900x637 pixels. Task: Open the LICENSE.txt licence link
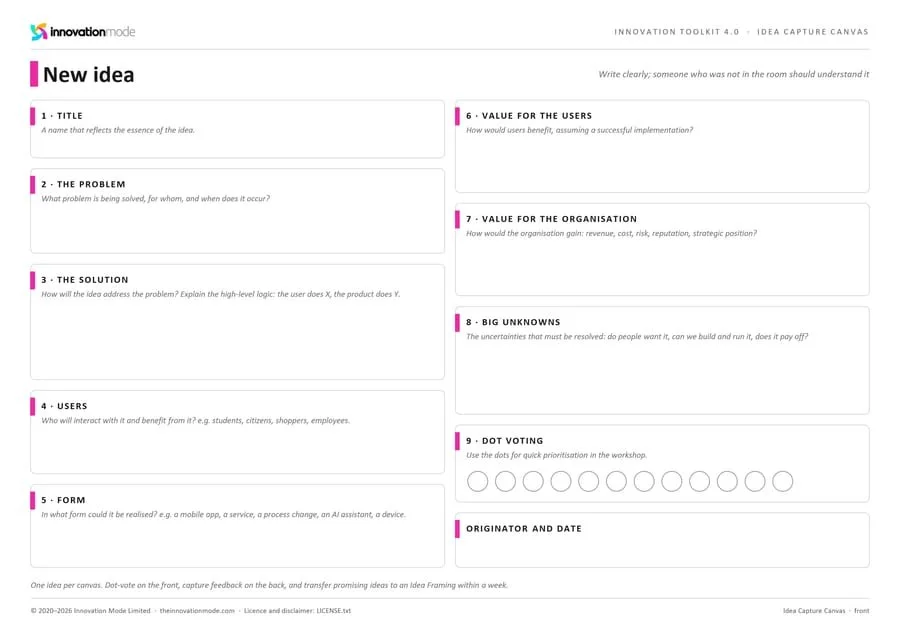333,611
